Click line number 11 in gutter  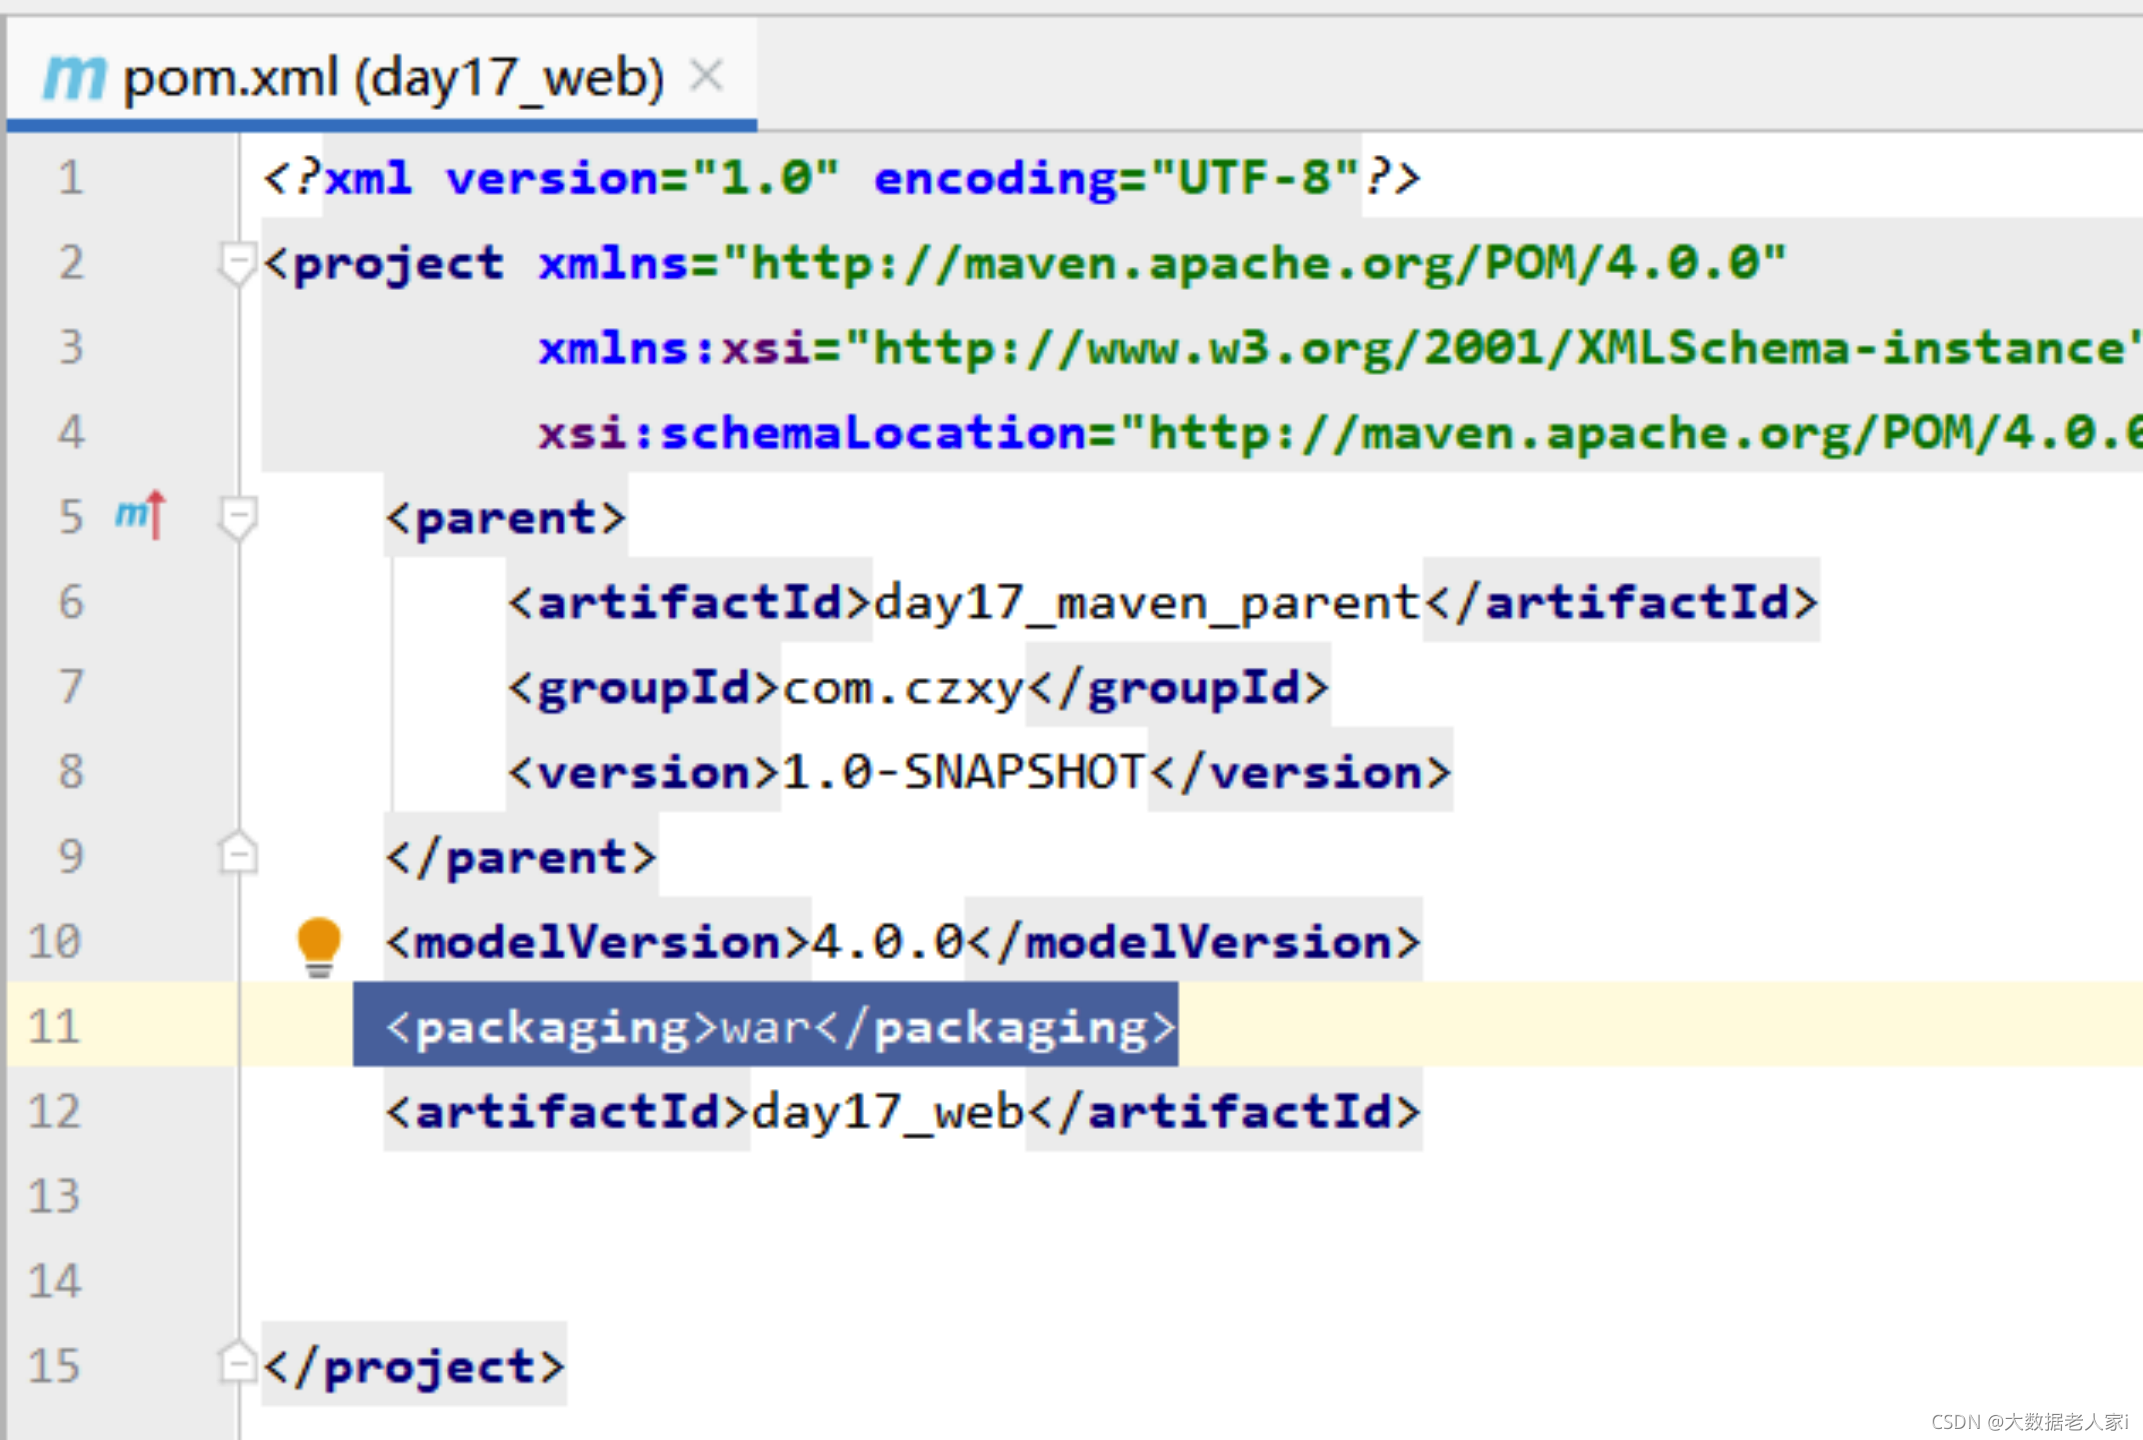pos(54,1026)
